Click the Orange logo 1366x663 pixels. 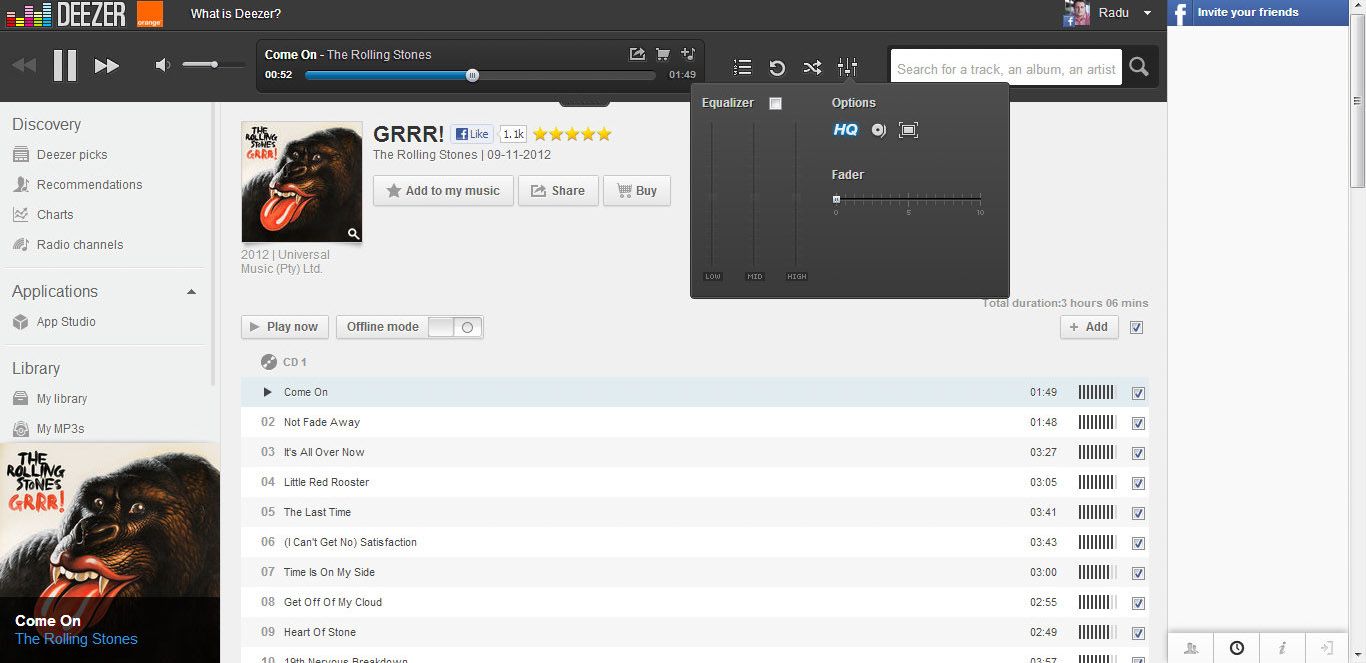[x=150, y=14]
